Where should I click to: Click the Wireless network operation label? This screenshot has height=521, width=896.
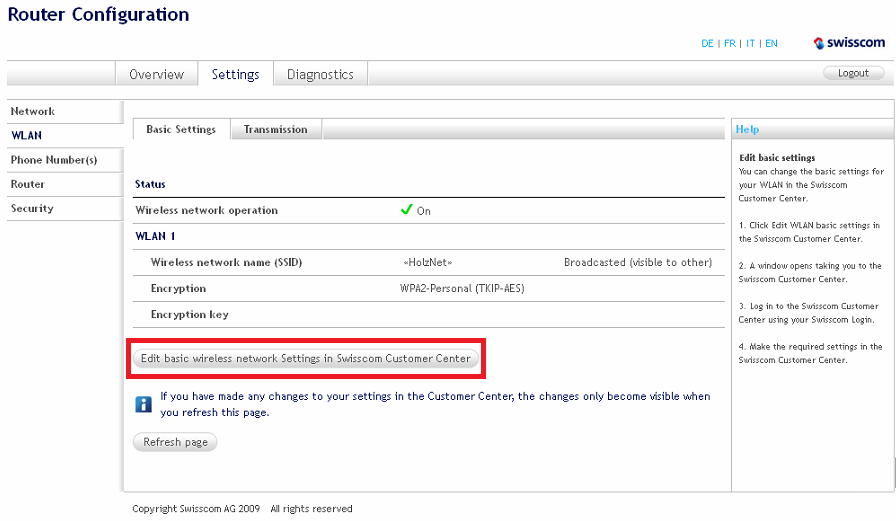tap(206, 210)
